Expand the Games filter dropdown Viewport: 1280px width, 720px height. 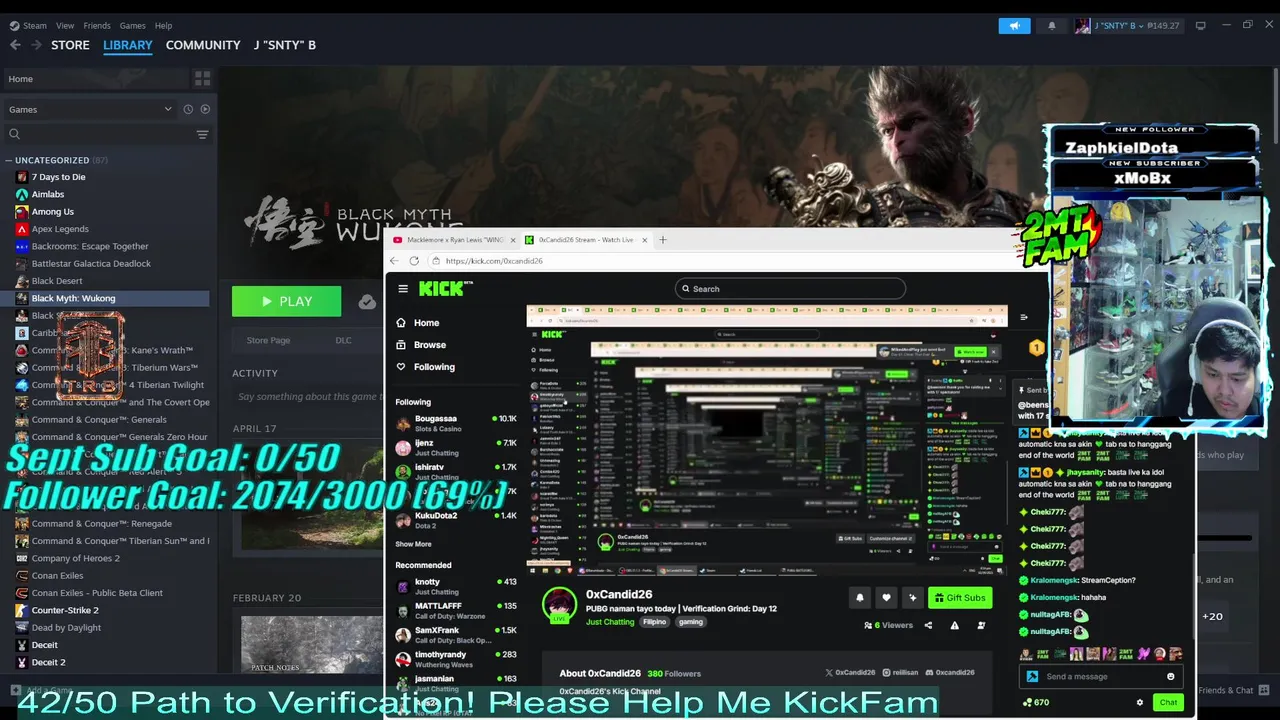(x=90, y=109)
